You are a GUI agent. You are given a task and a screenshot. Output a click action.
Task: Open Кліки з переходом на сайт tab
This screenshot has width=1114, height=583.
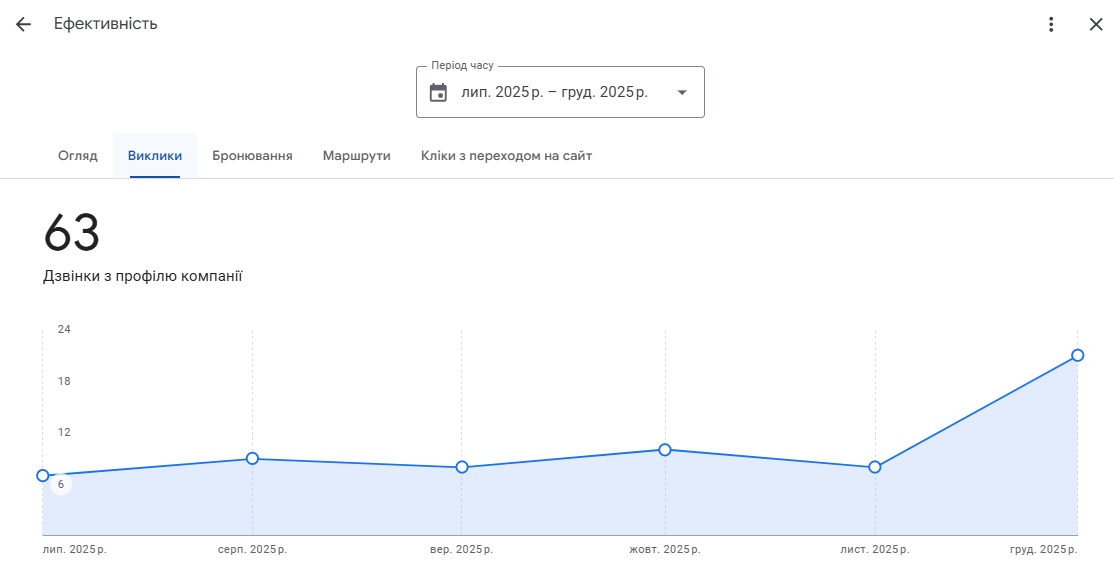(x=506, y=156)
